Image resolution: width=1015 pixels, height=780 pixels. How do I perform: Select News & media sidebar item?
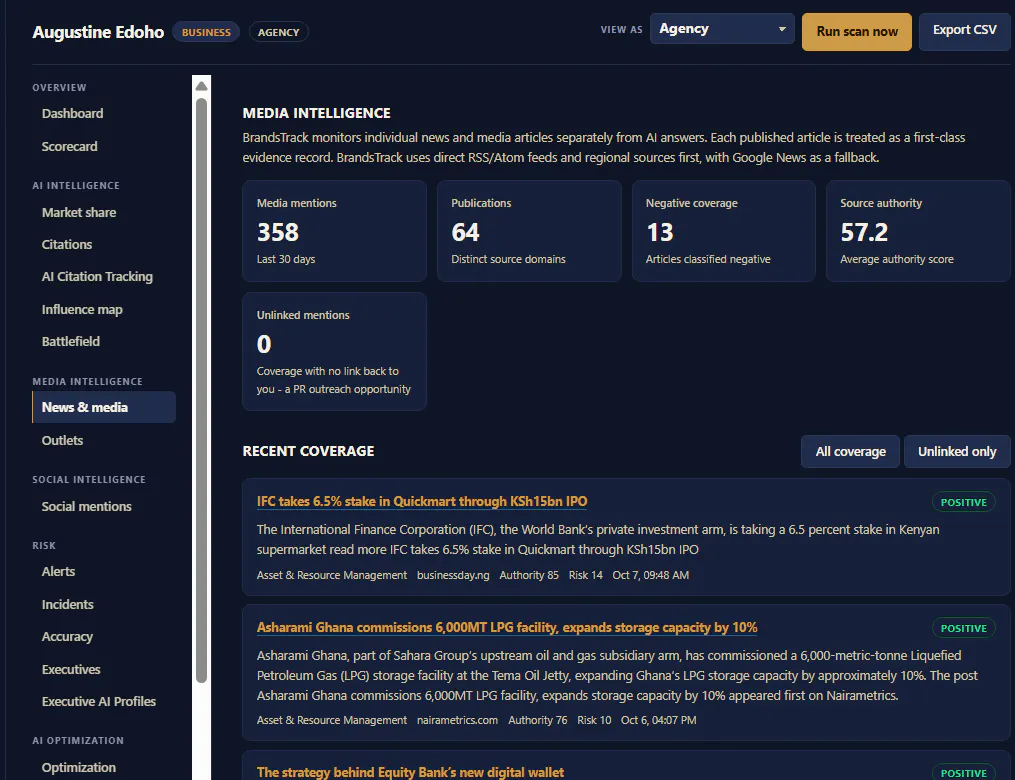pos(104,407)
